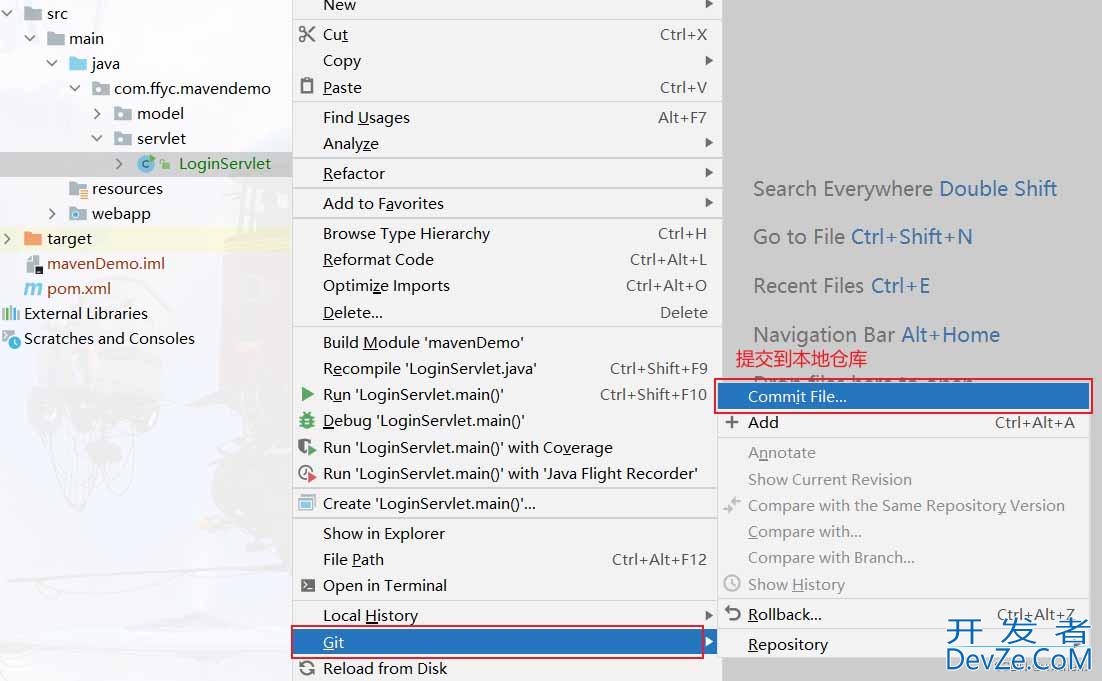Click the Compare with Same Repository icon
The image size is (1102, 681).
pyautogui.click(x=732, y=505)
